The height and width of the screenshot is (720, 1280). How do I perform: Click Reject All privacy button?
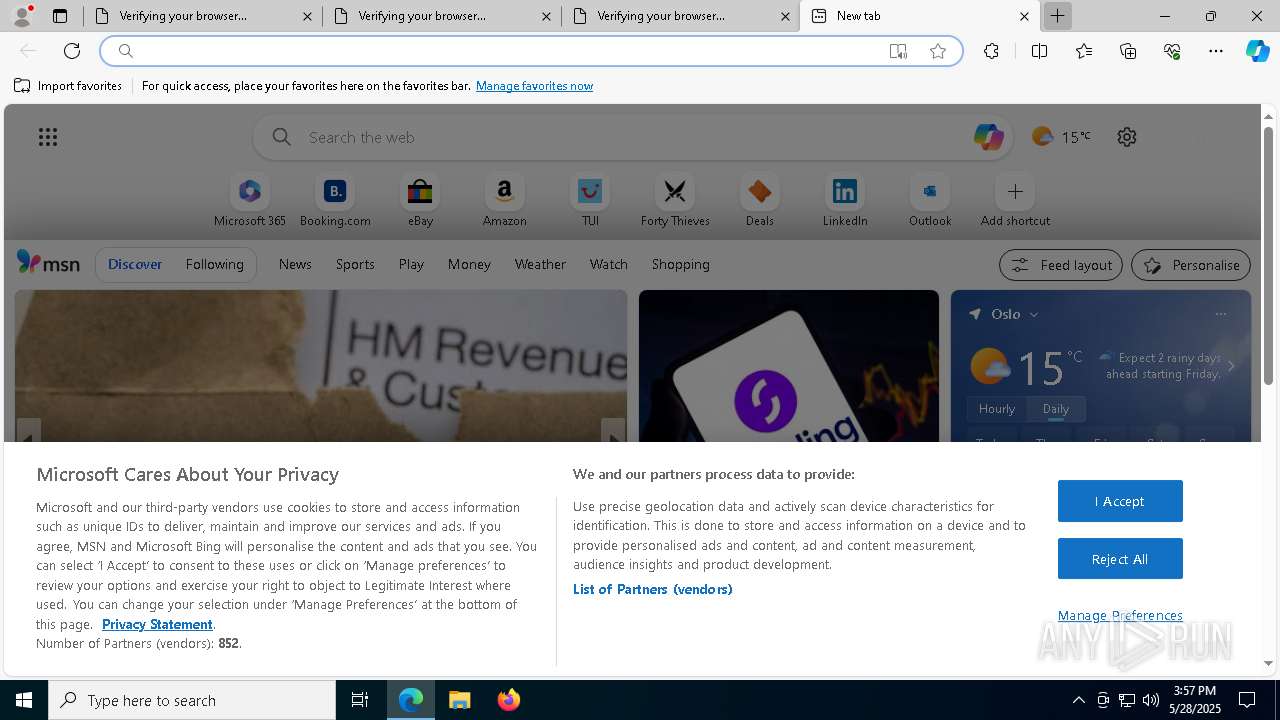pyautogui.click(x=1120, y=559)
